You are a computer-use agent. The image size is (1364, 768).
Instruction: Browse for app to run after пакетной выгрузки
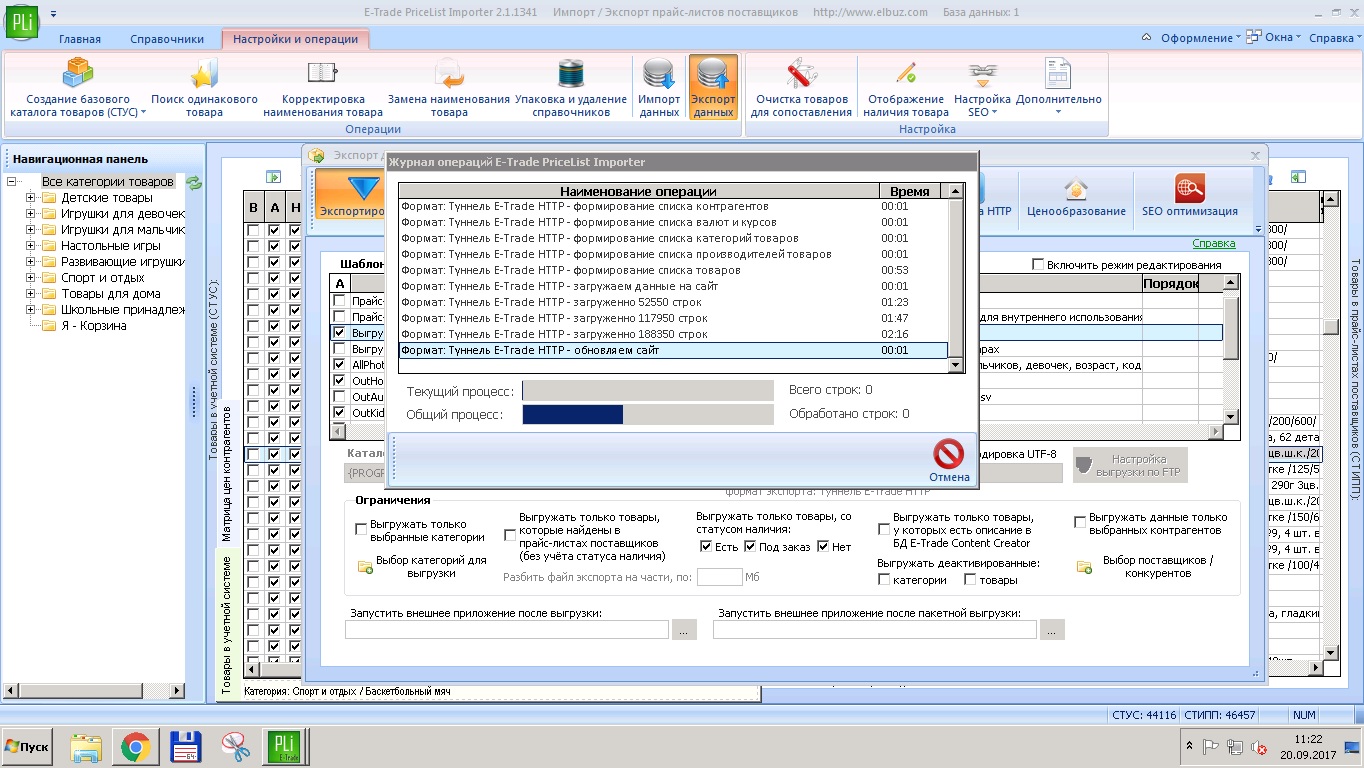[x=1052, y=630]
